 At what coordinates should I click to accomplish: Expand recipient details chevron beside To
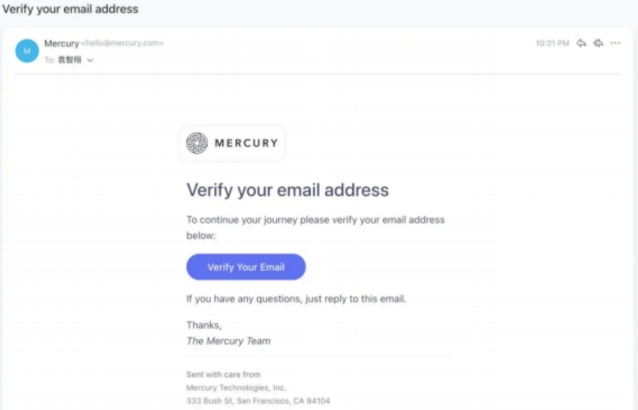90,60
